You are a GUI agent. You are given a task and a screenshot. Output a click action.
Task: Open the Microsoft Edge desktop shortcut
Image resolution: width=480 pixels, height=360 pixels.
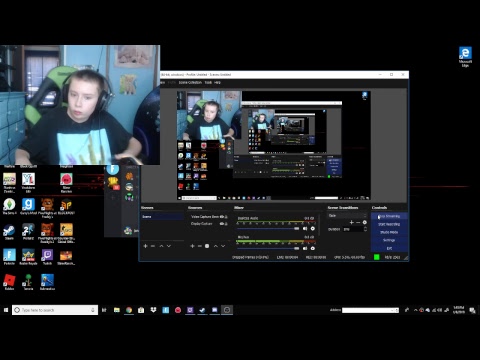coord(465,57)
